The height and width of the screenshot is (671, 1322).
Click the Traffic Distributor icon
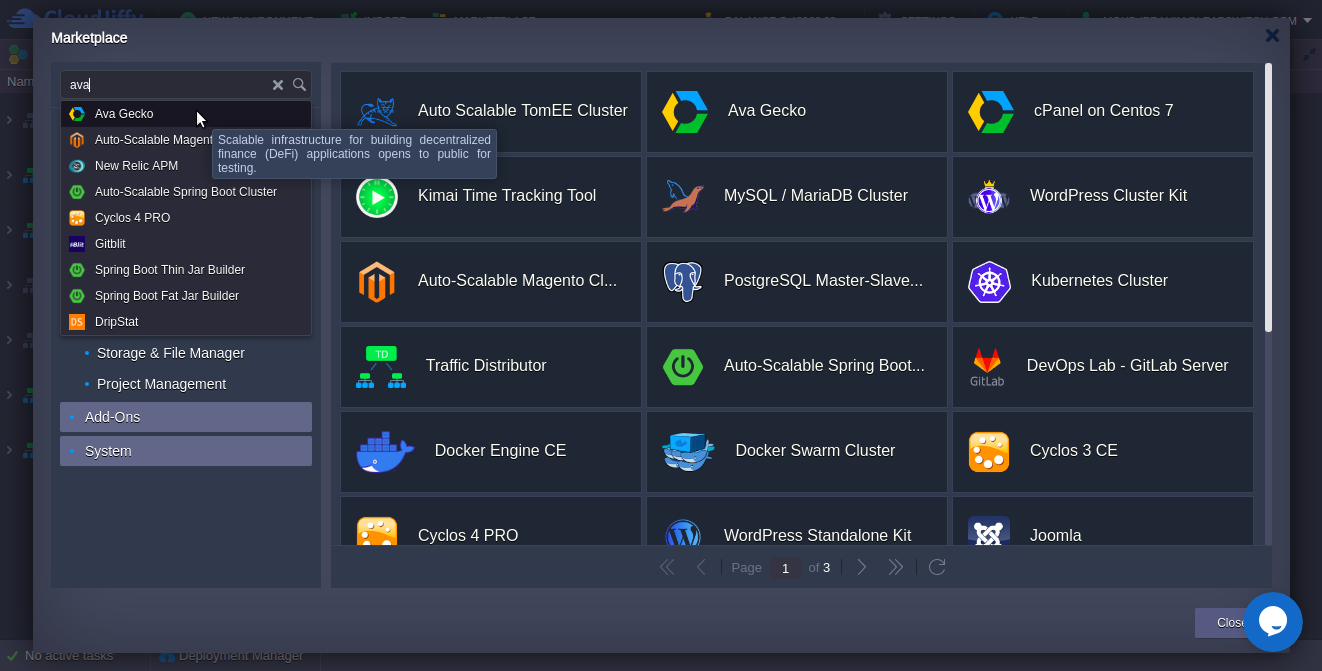(381, 367)
